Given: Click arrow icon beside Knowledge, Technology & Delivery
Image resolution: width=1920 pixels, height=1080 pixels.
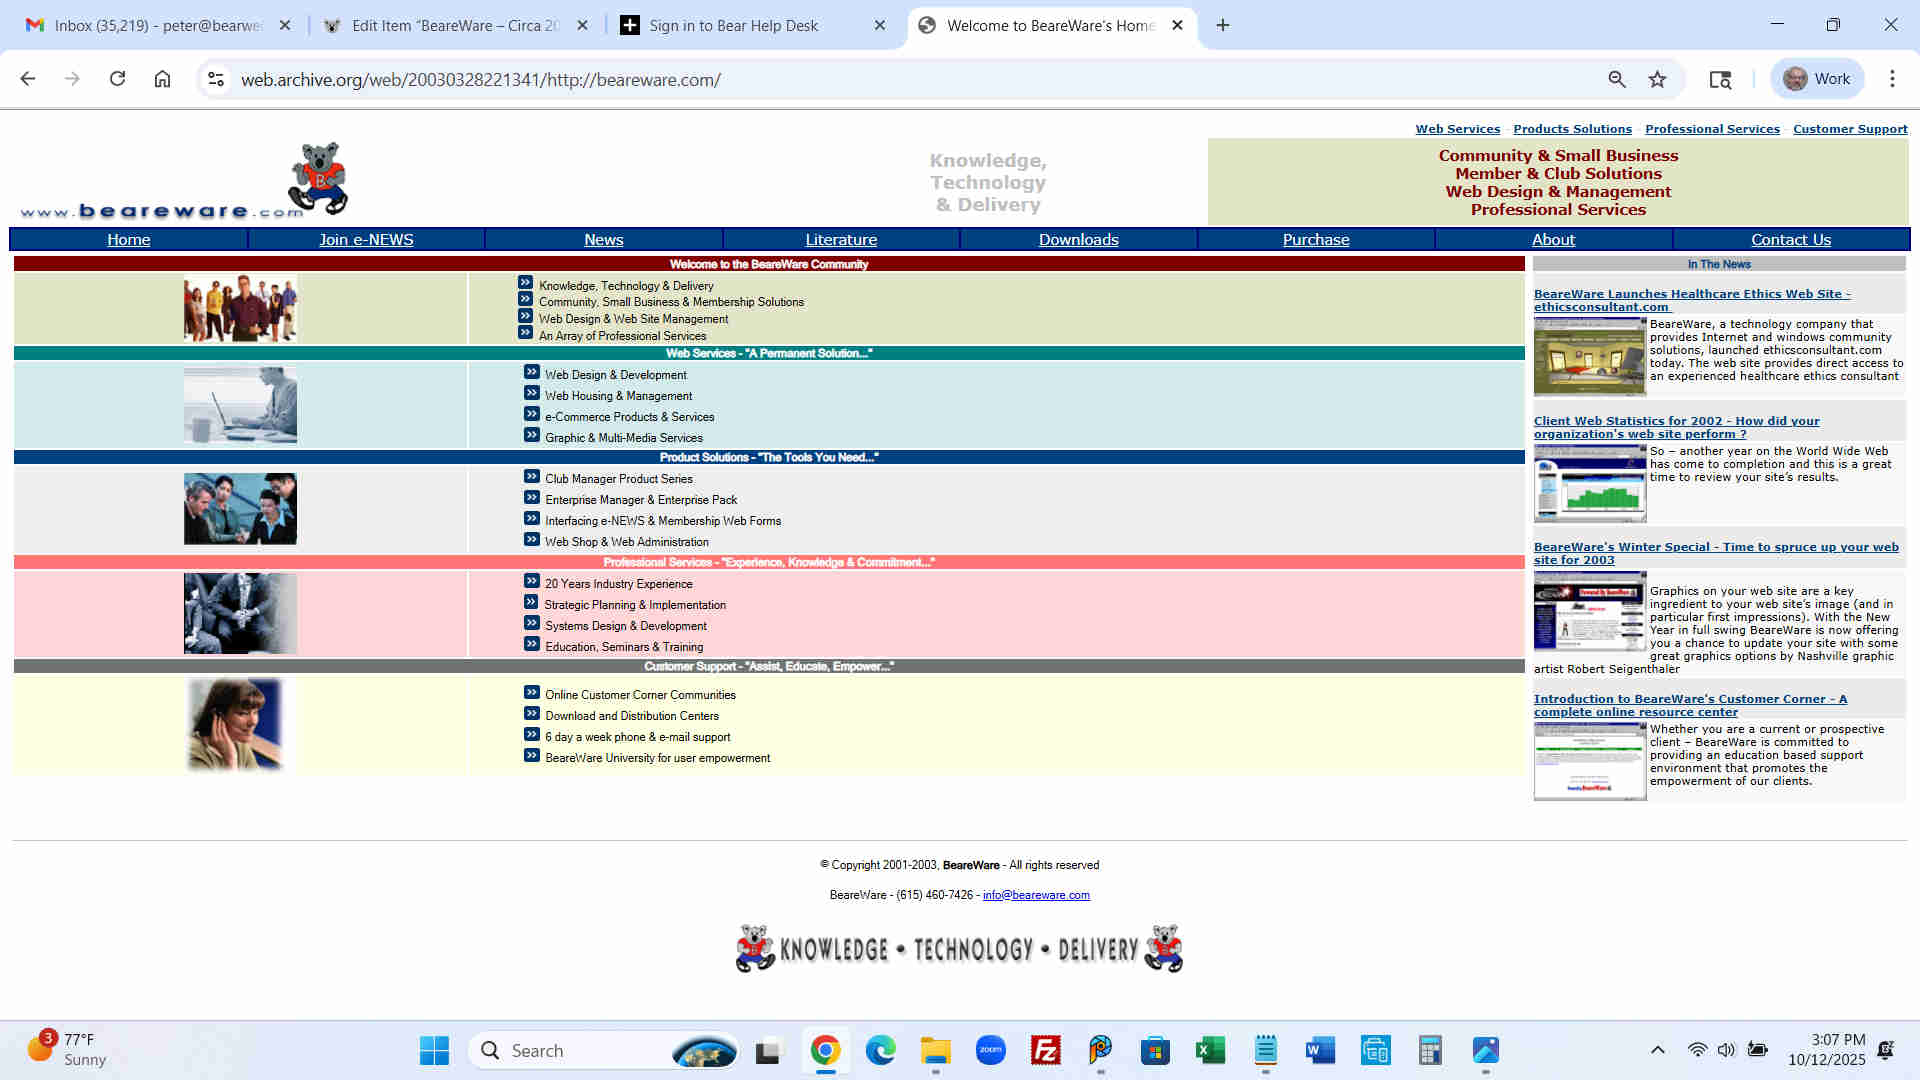Looking at the screenshot, I should click(x=525, y=283).
